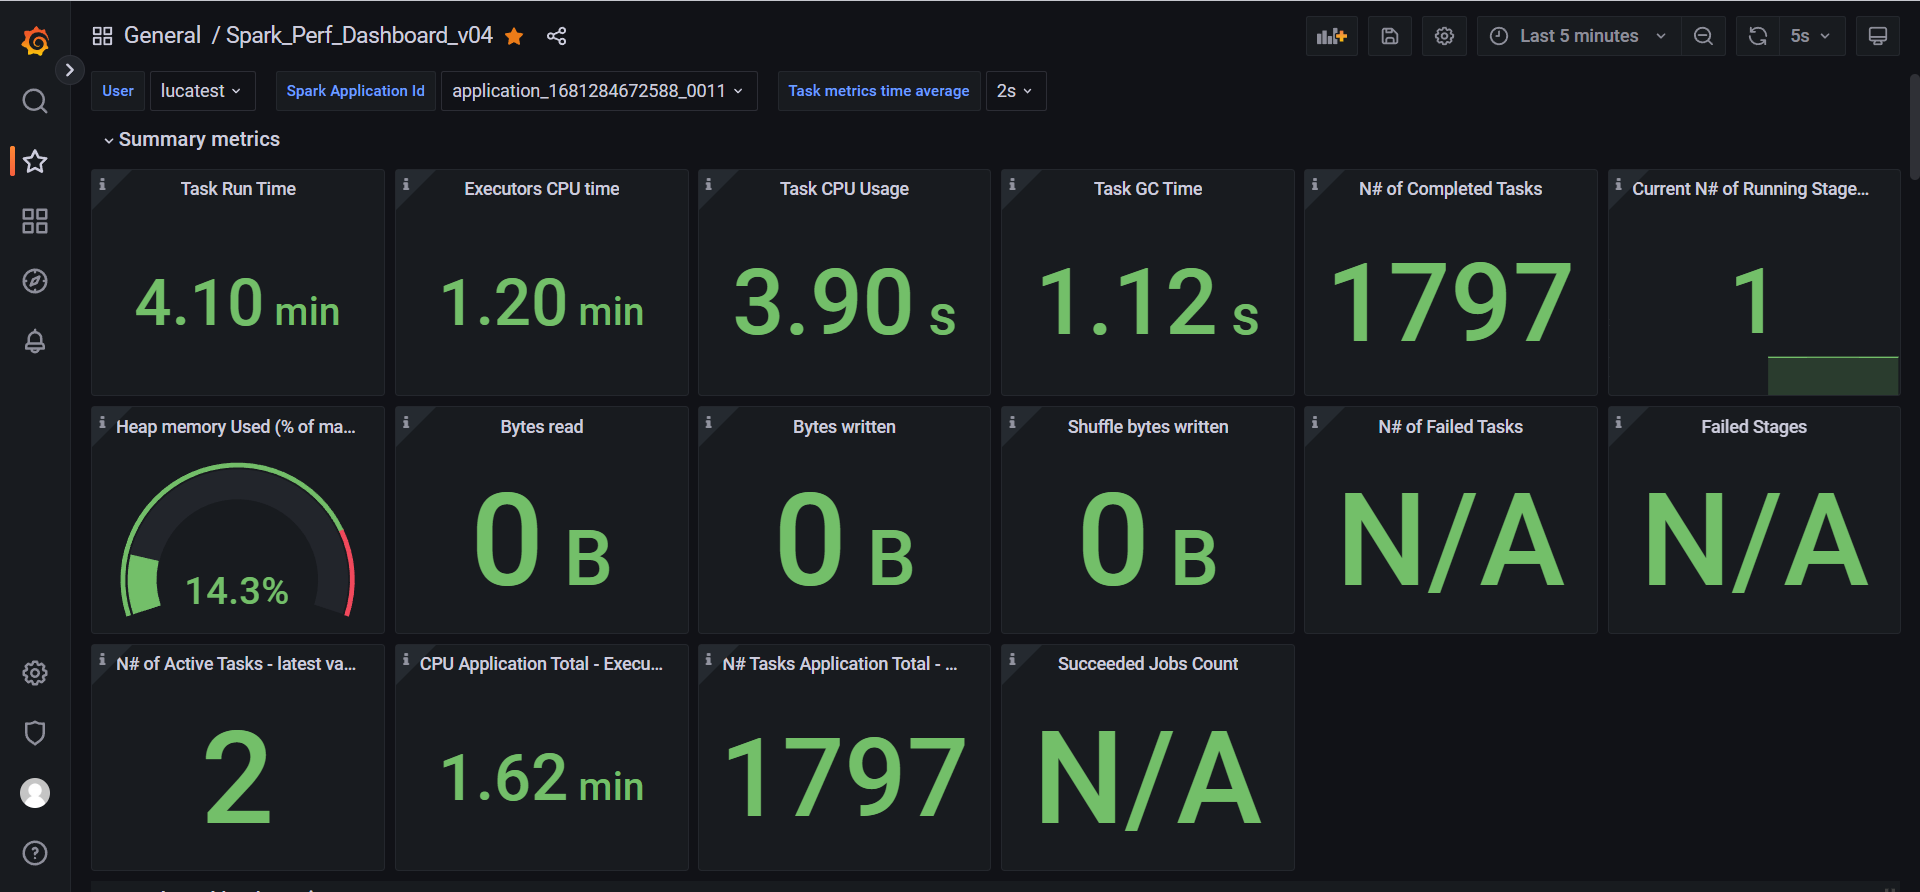Click the Add panel icon
Viewport: 1920px width, 892px height.
pyautogui.click(x=1332, y=36)
